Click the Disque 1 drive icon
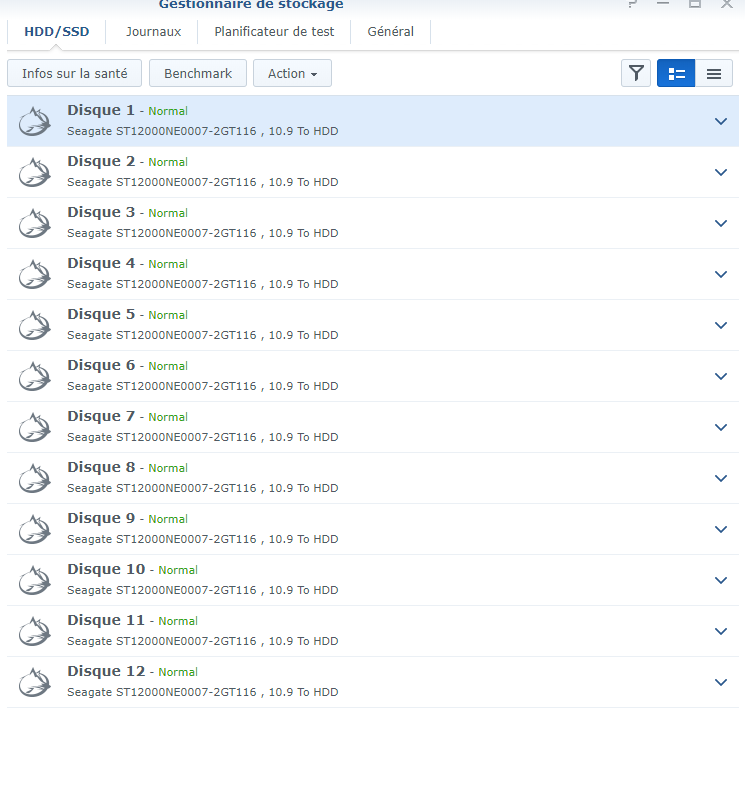745x801 pixels. (35, 121)
